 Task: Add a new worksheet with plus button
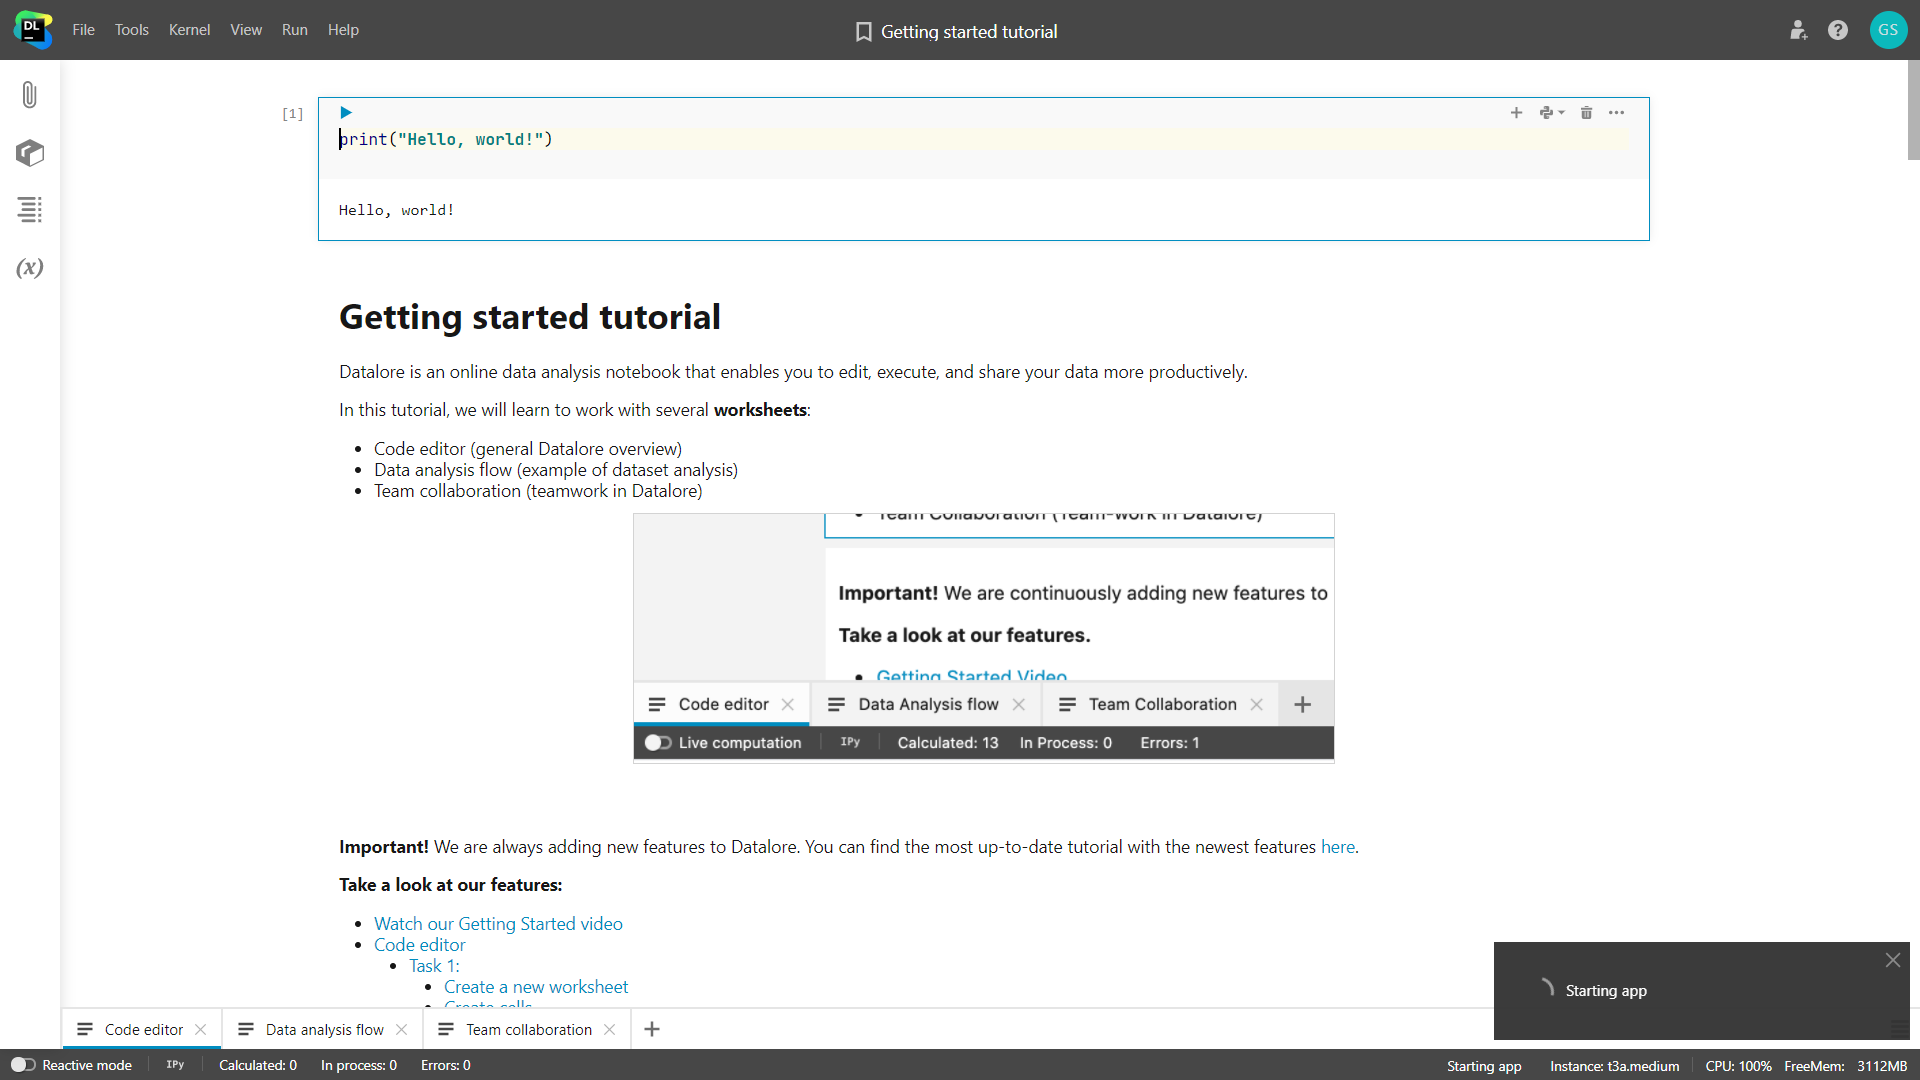[x=652, y=1029]
